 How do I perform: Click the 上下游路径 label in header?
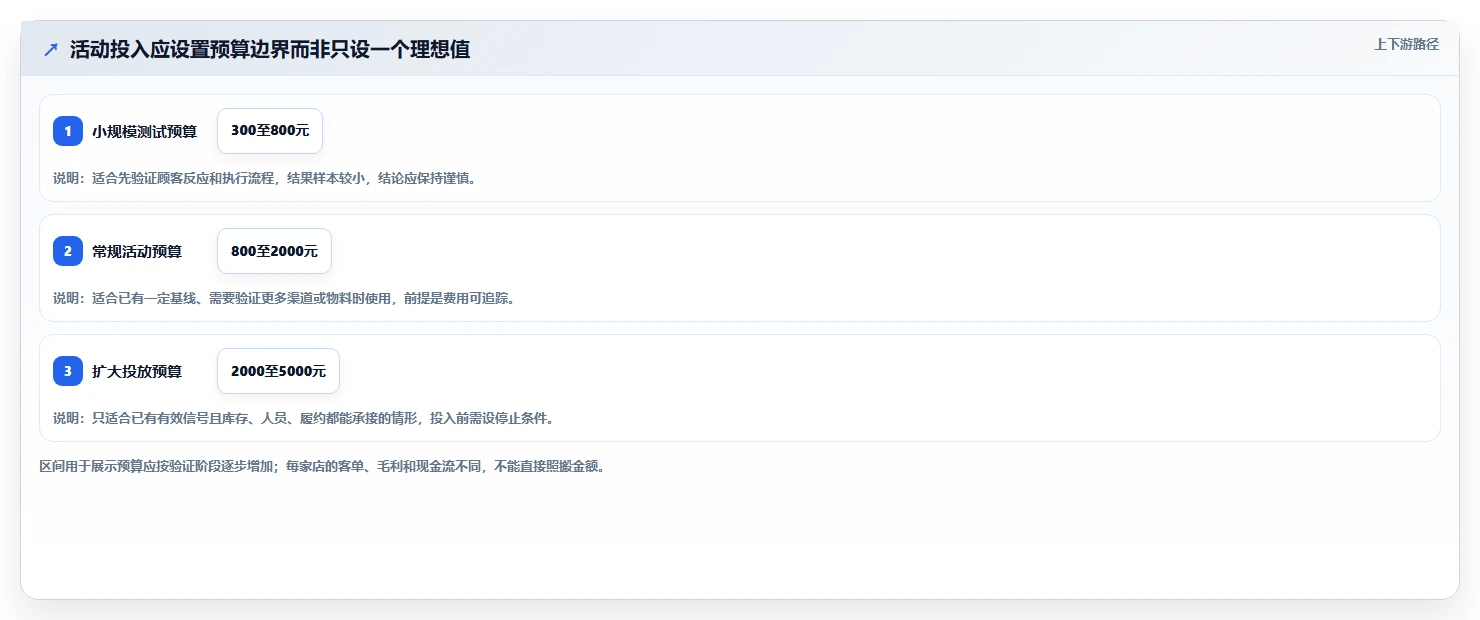1406,44
